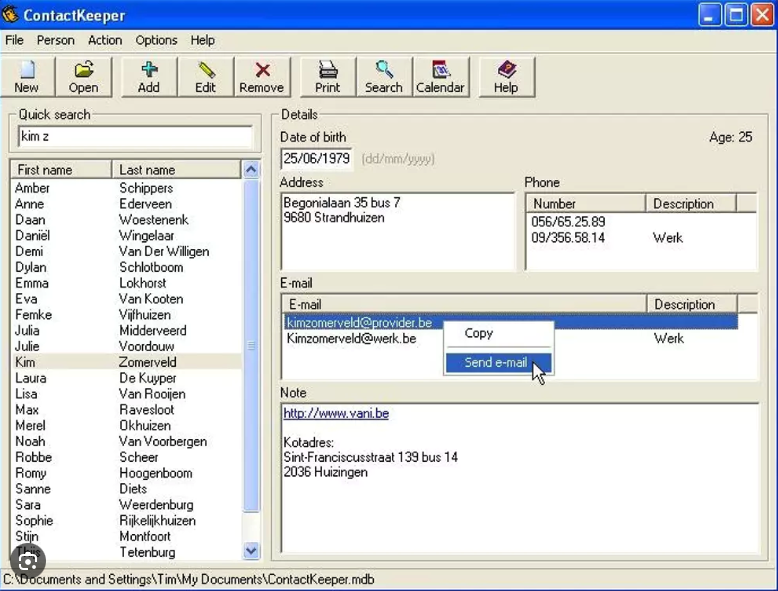Select contact Sophie Rijkelijkhuizen
778x591 pixels.
pos(127,521)
